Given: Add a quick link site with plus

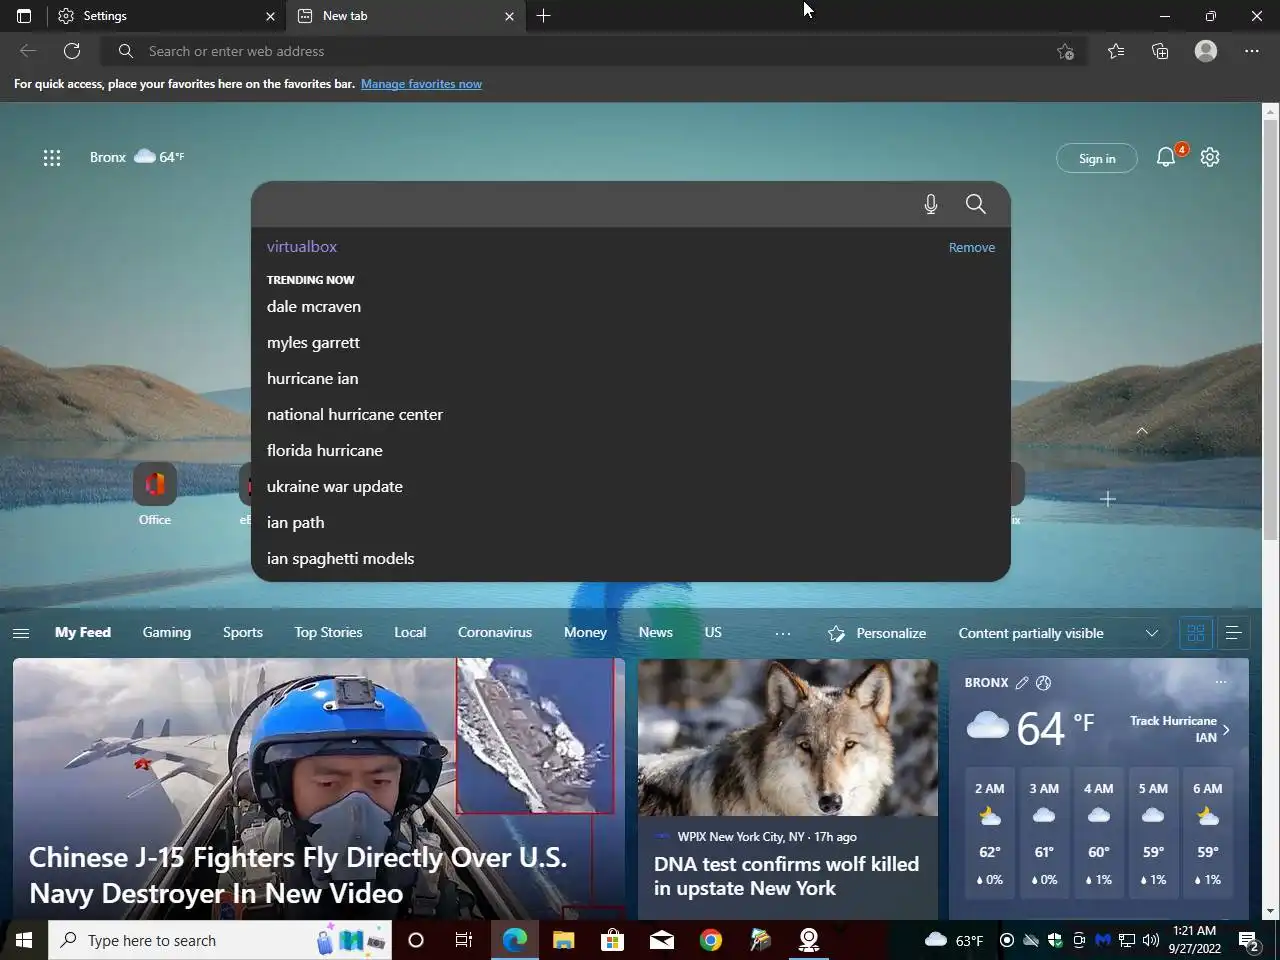Looking at the screenshot, I should coord(1108,498).
